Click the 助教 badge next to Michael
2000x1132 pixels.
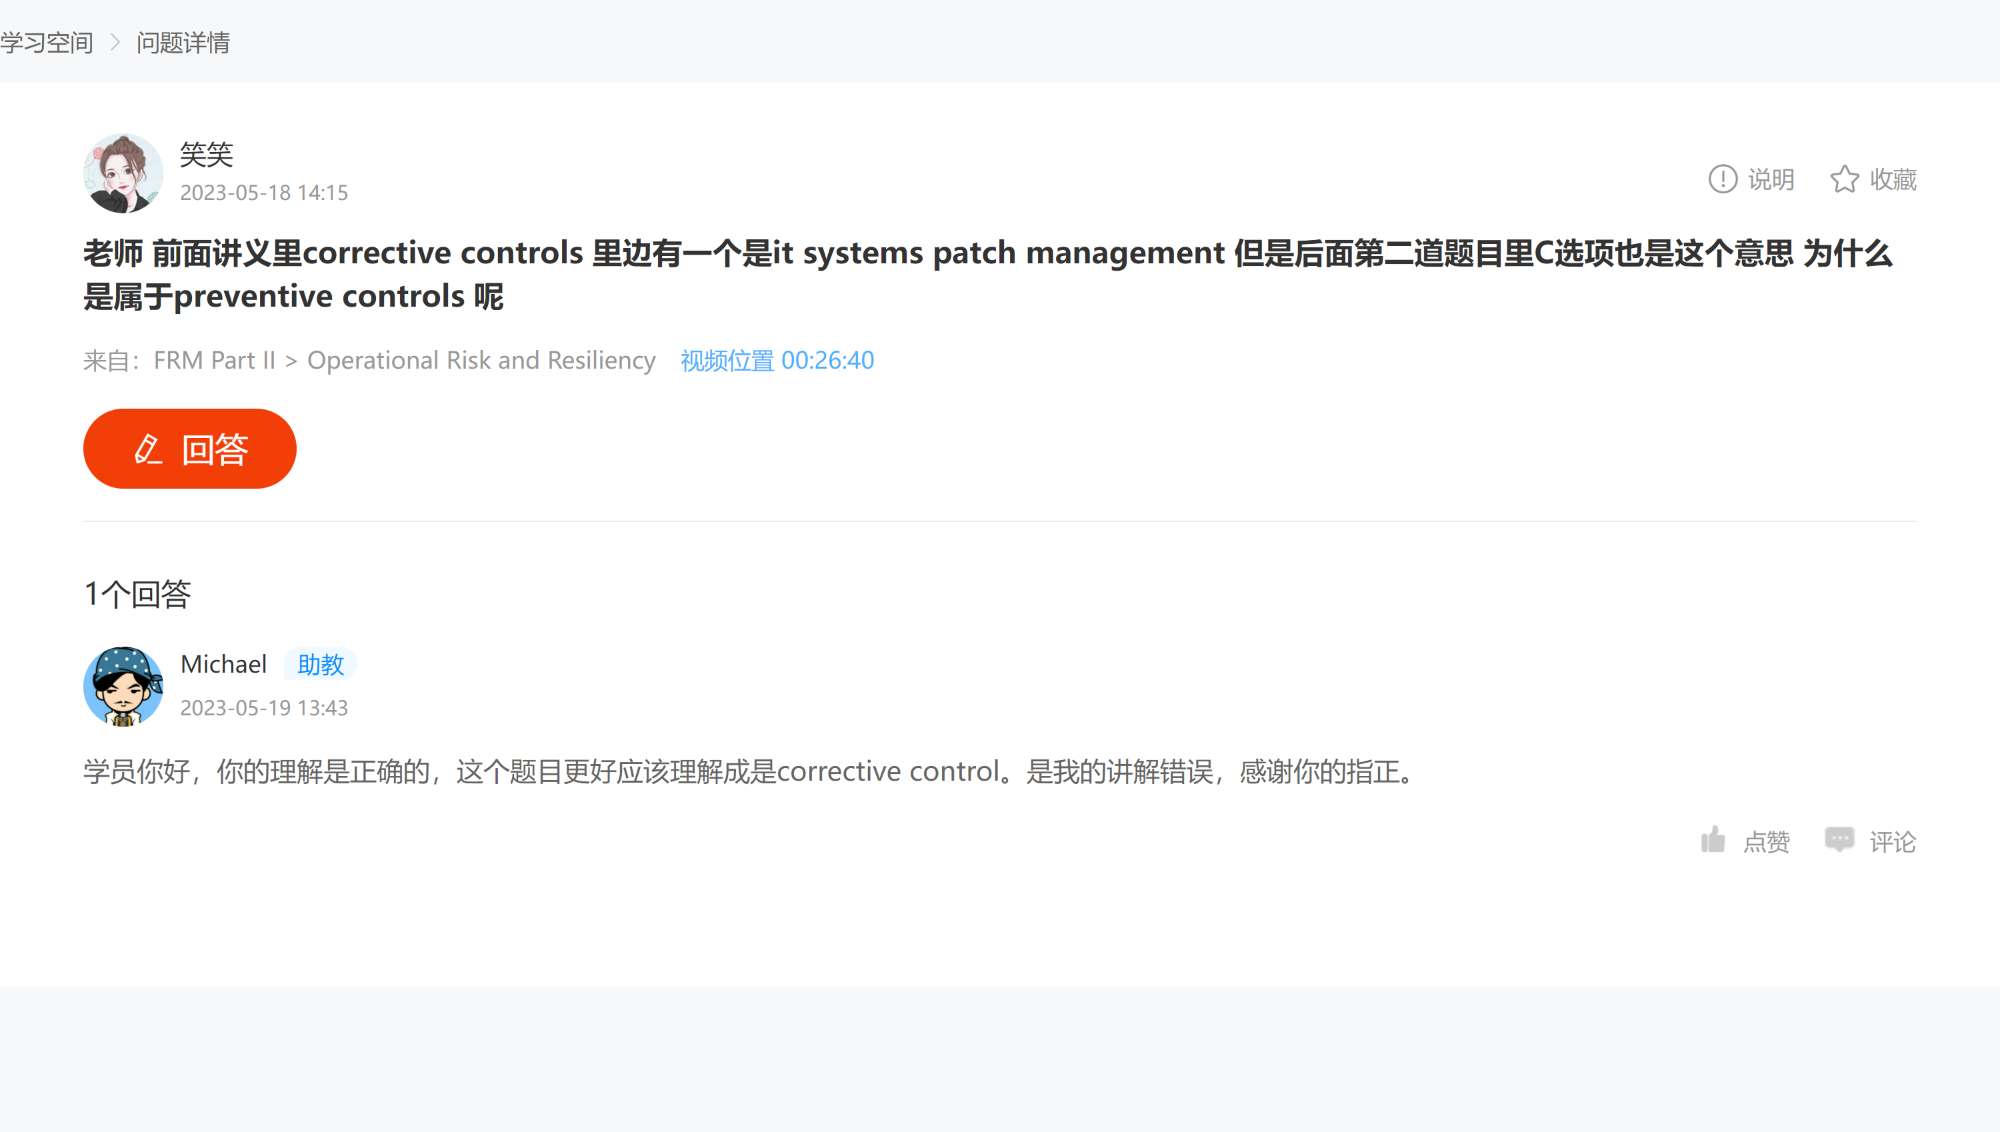tap(320, 664)
